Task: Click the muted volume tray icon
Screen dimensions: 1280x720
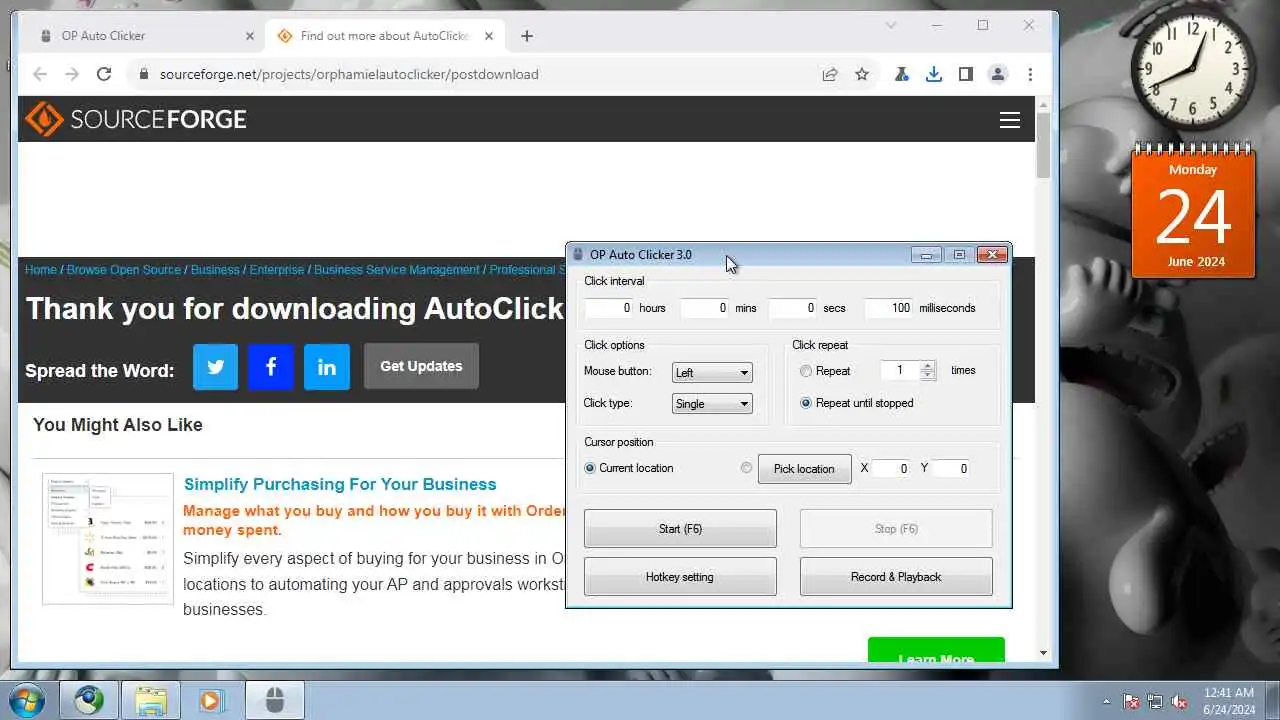Action: point(1179,701)
